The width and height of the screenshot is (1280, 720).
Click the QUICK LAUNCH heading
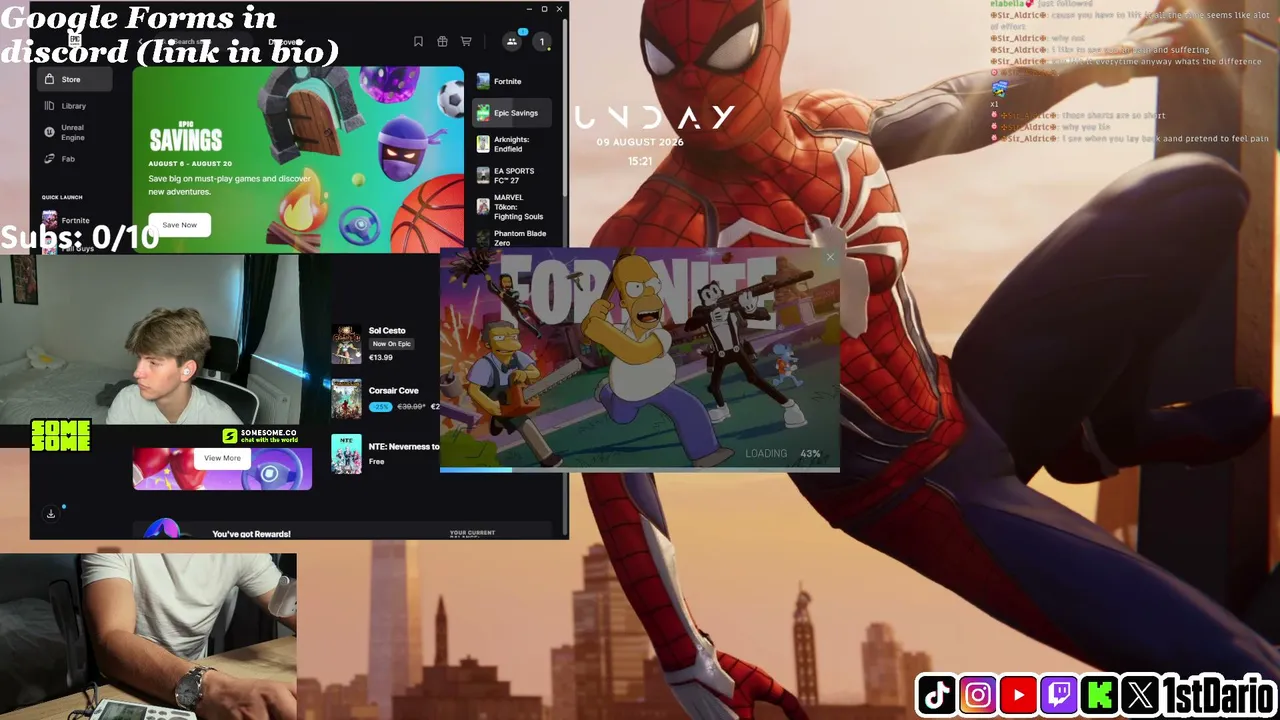[62, 197]
